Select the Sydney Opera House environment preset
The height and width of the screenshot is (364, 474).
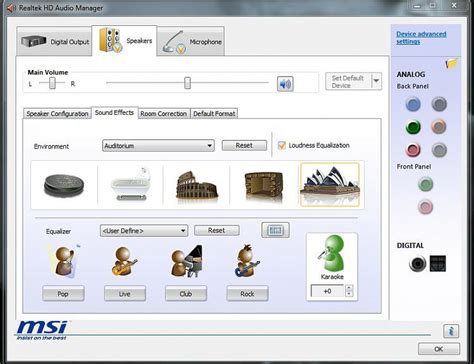pyautogui.click(x=330, y=185)
